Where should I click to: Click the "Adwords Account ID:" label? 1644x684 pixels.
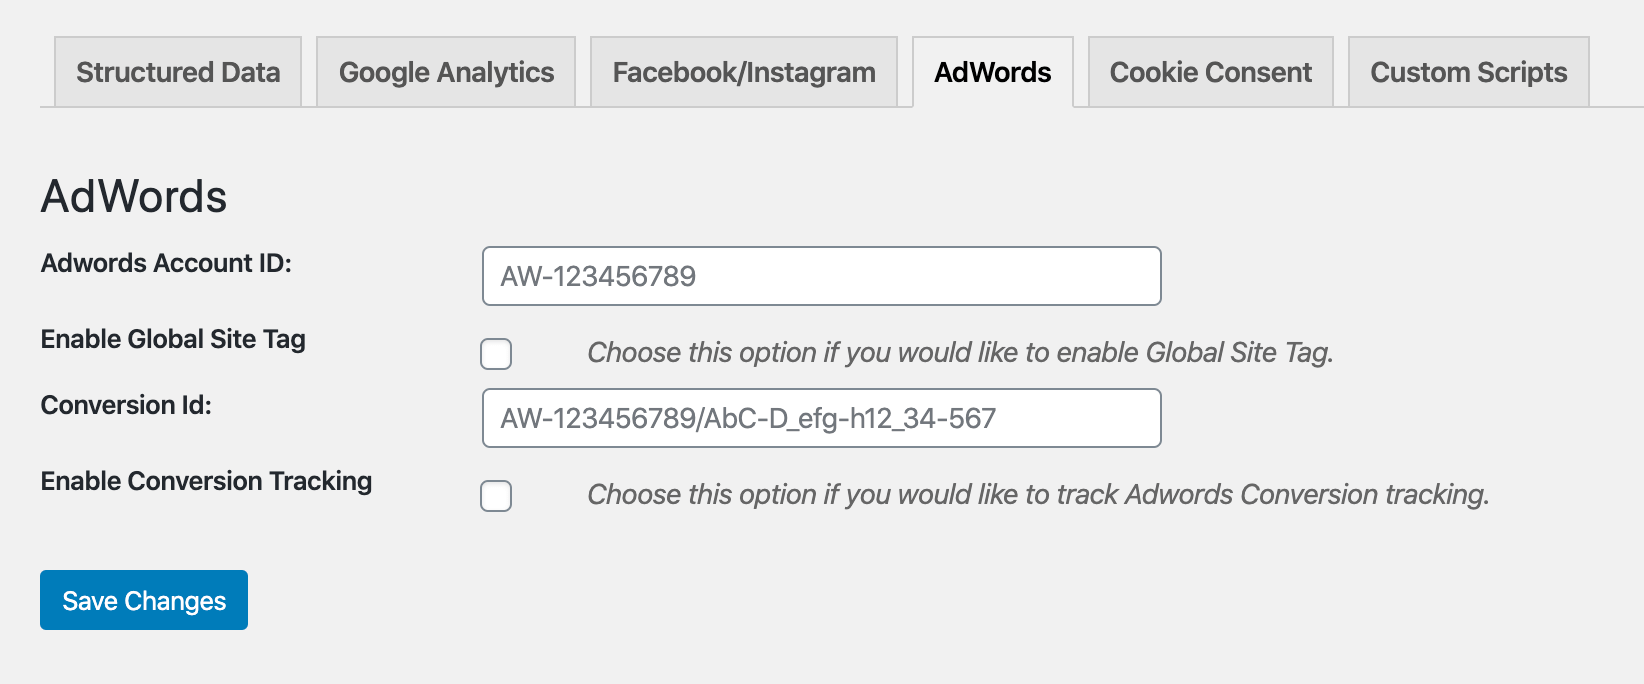coord(166,263)
